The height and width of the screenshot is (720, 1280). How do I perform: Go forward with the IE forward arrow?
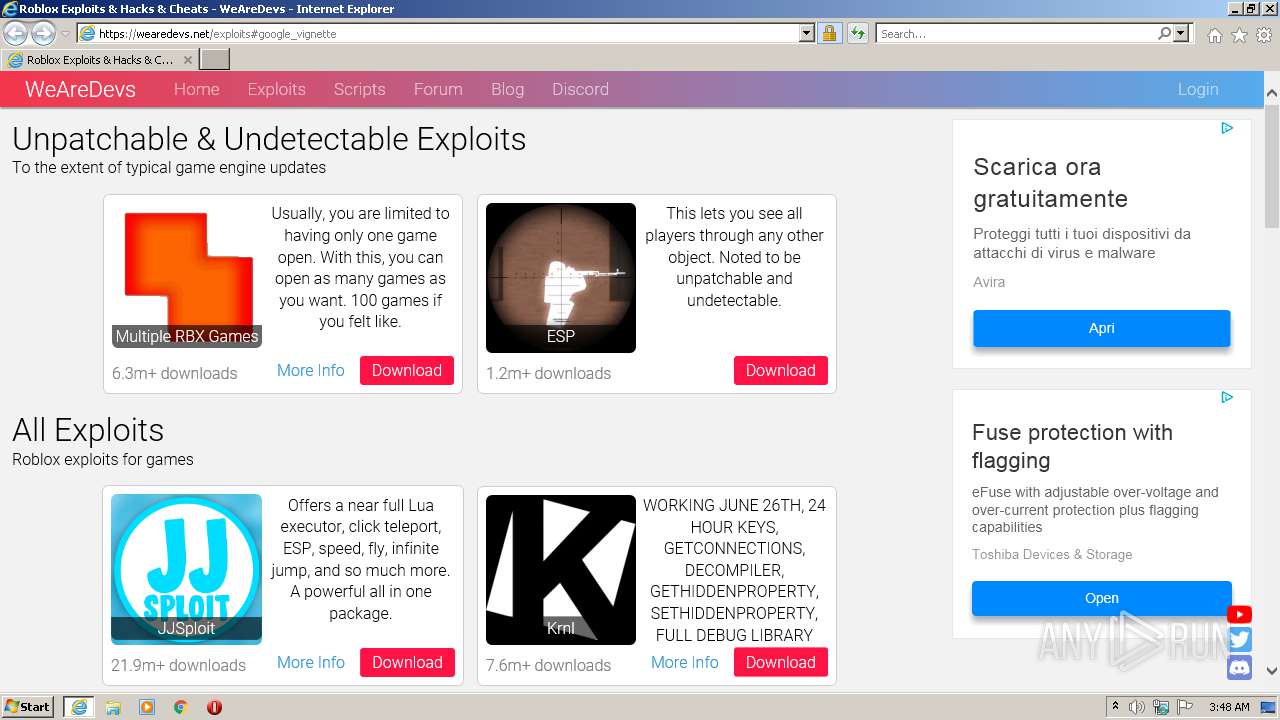[43, 34]
